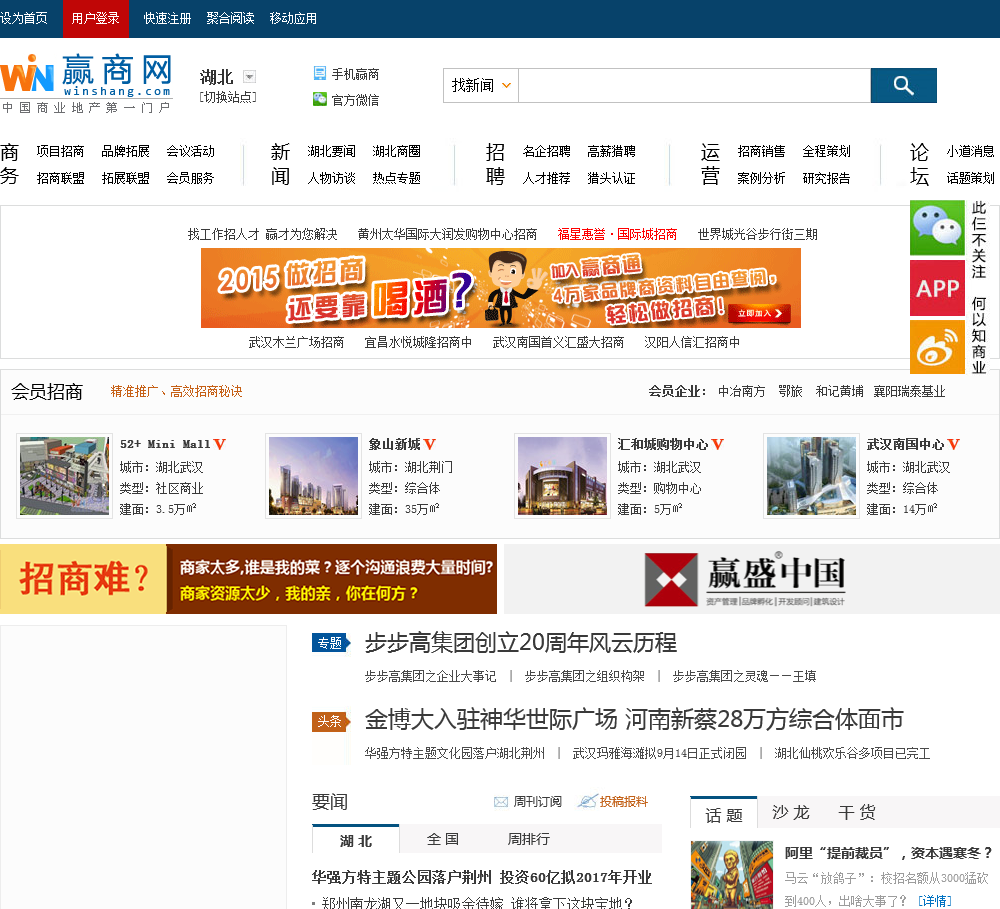This screenshot has width=1000, height=909.
Task: Open 人物访谈 navigation link
Action: tap(332, 178)
